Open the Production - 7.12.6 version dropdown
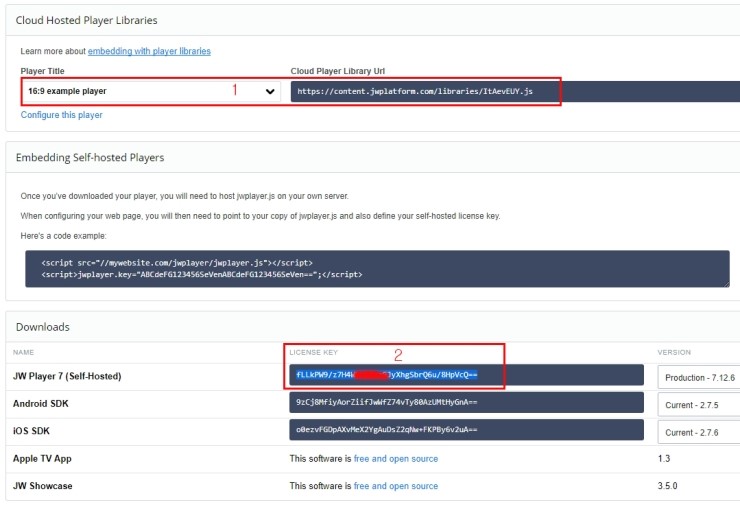740x509 pixels. click(x=698, y=377)
